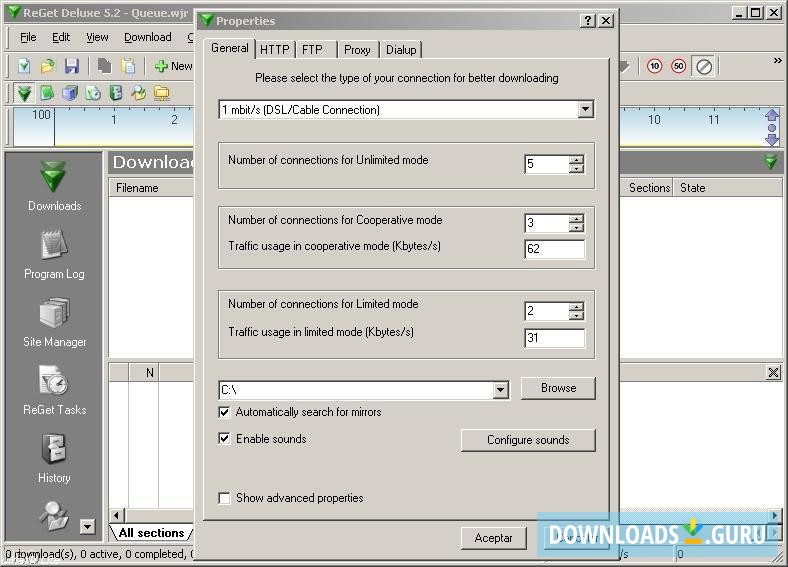Click limited mode traffic usage field

[554, 338]
